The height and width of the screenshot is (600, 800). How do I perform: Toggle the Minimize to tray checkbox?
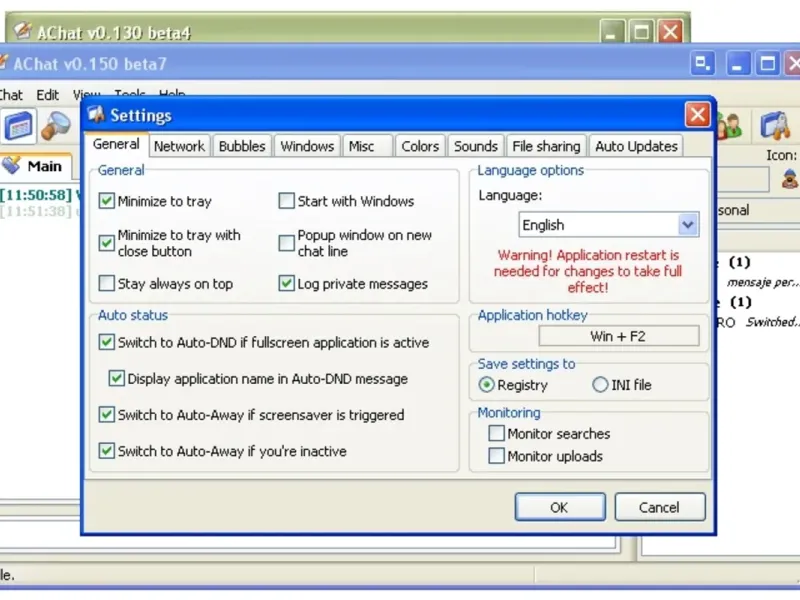(106, 201)
